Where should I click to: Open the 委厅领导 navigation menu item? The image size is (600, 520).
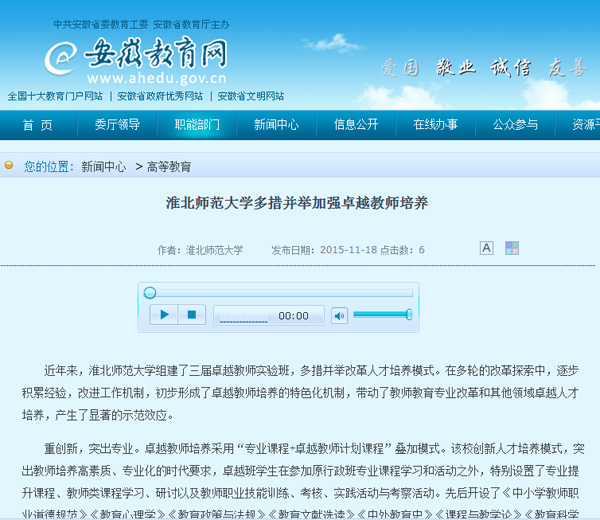point(117,125)
